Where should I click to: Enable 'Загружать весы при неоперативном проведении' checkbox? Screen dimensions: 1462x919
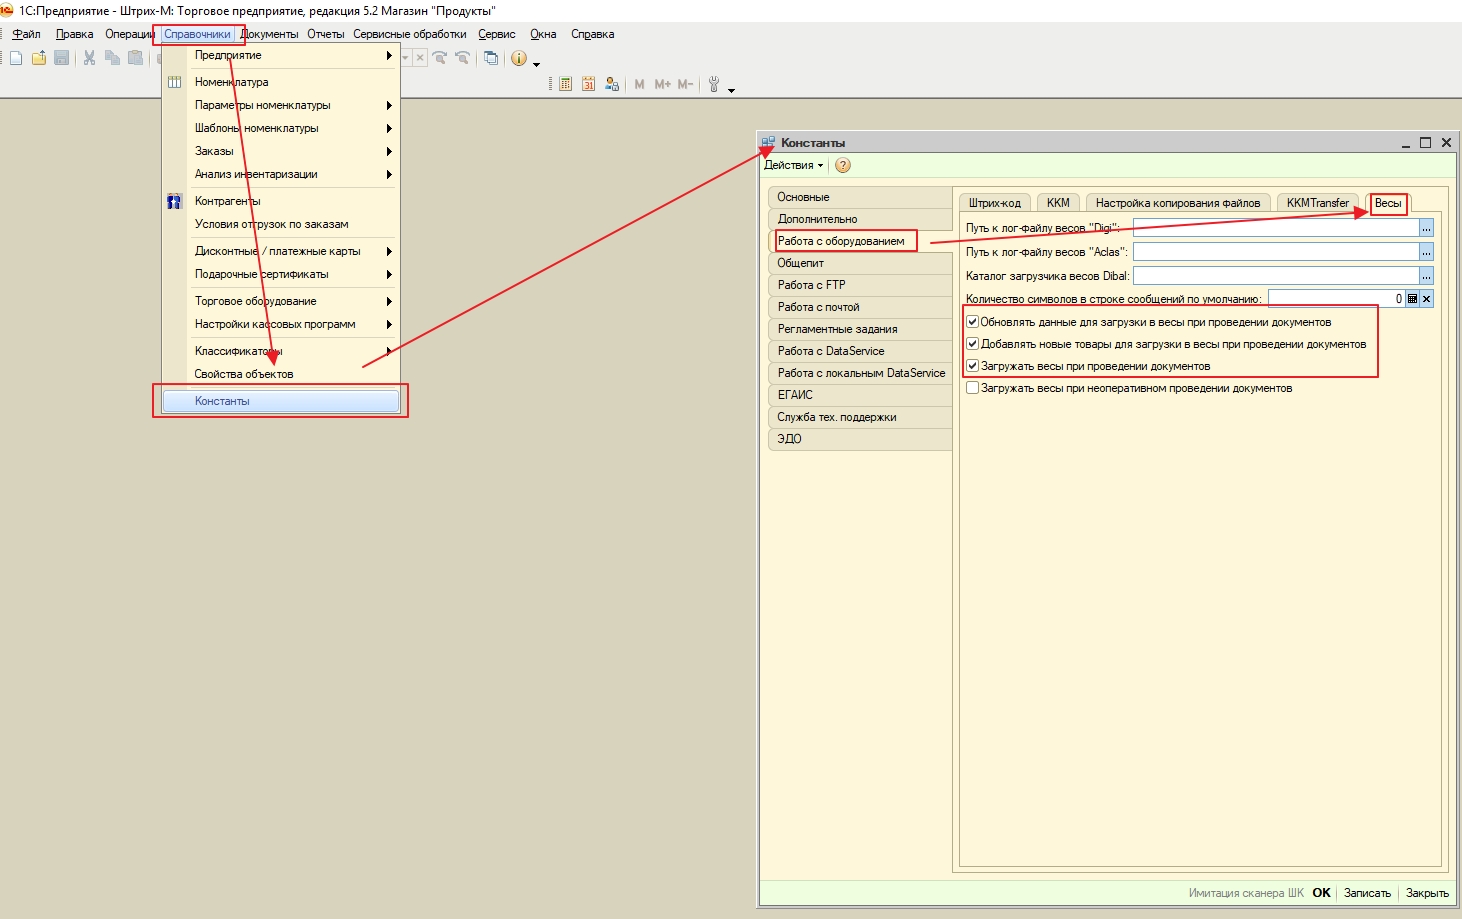972,388
